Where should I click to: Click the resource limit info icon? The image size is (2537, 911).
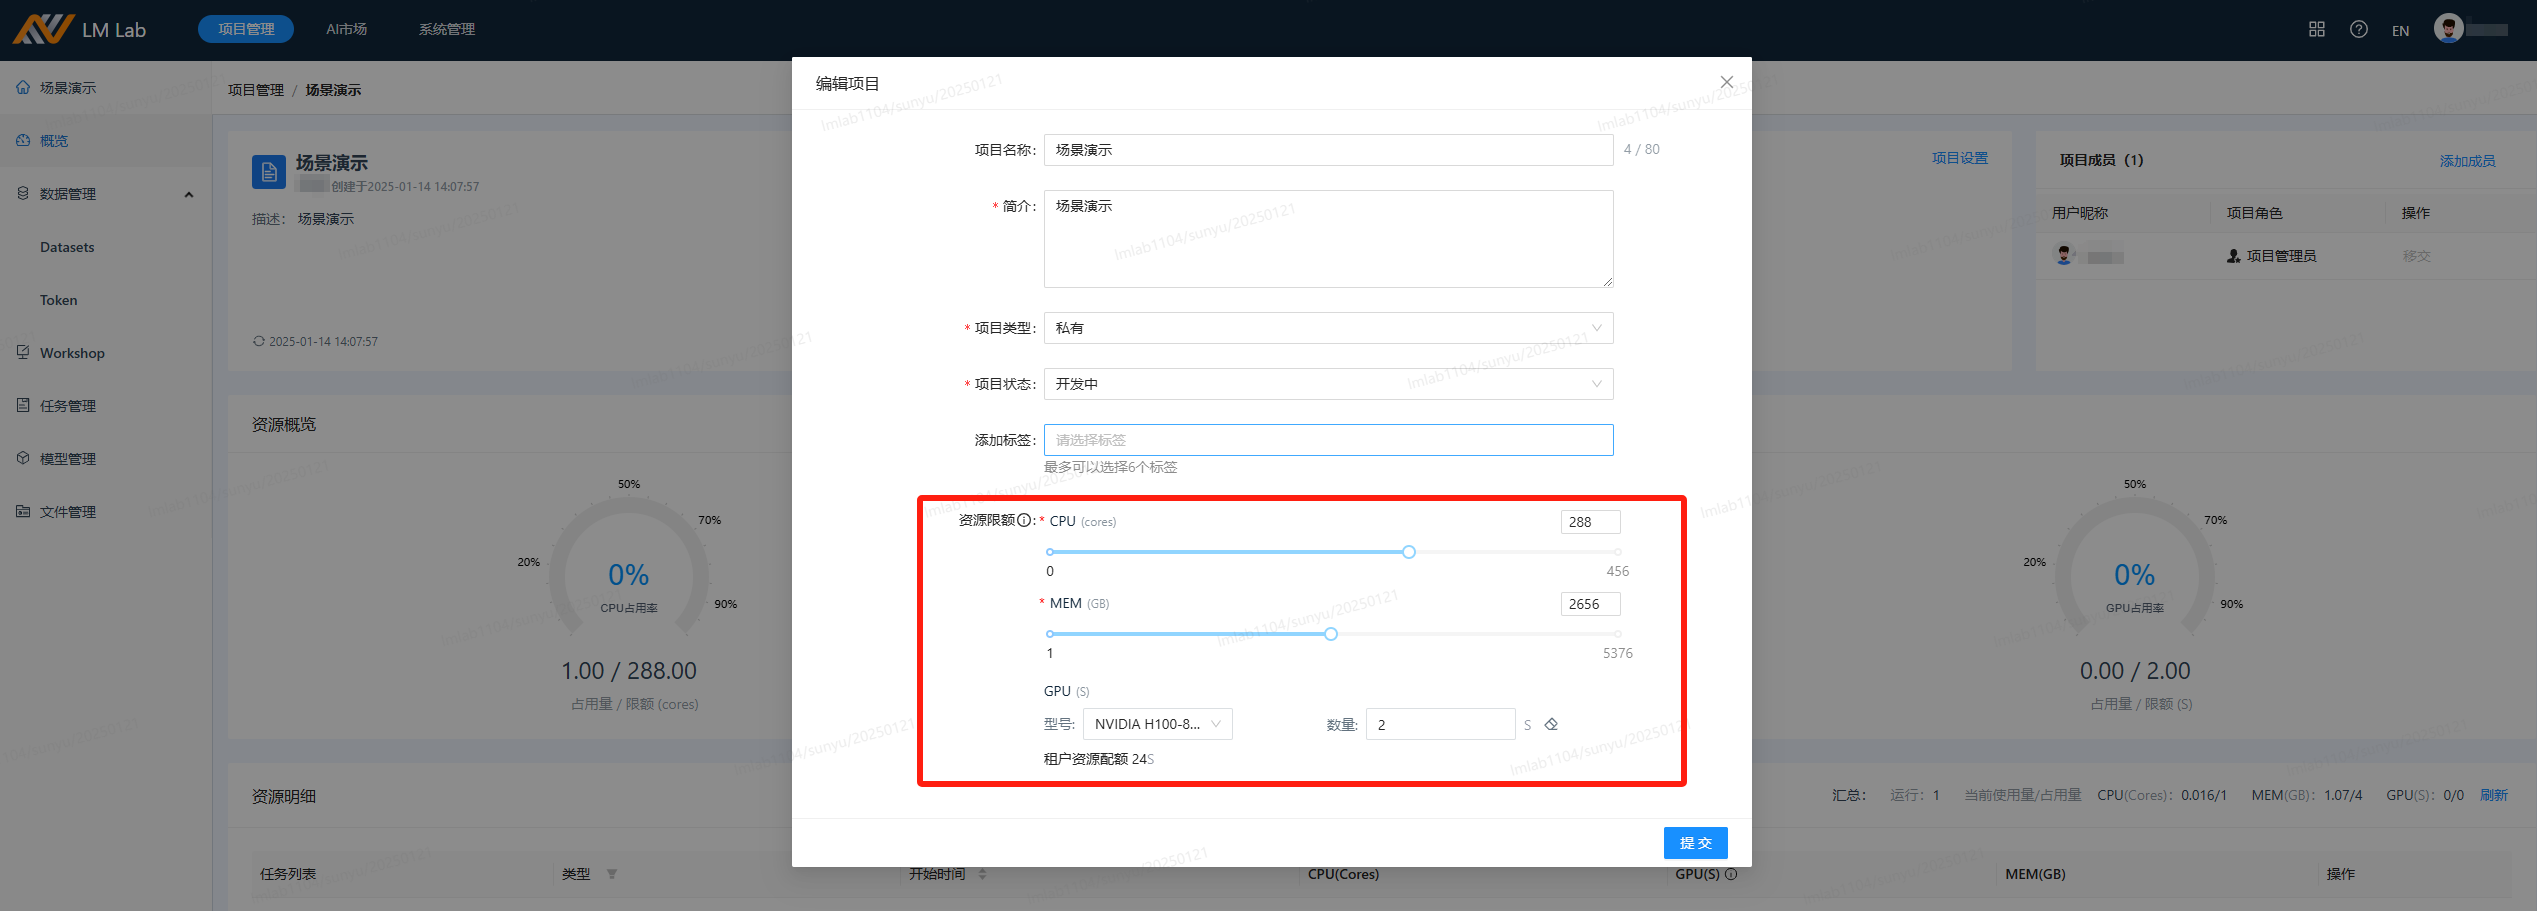pos(1024,520)
